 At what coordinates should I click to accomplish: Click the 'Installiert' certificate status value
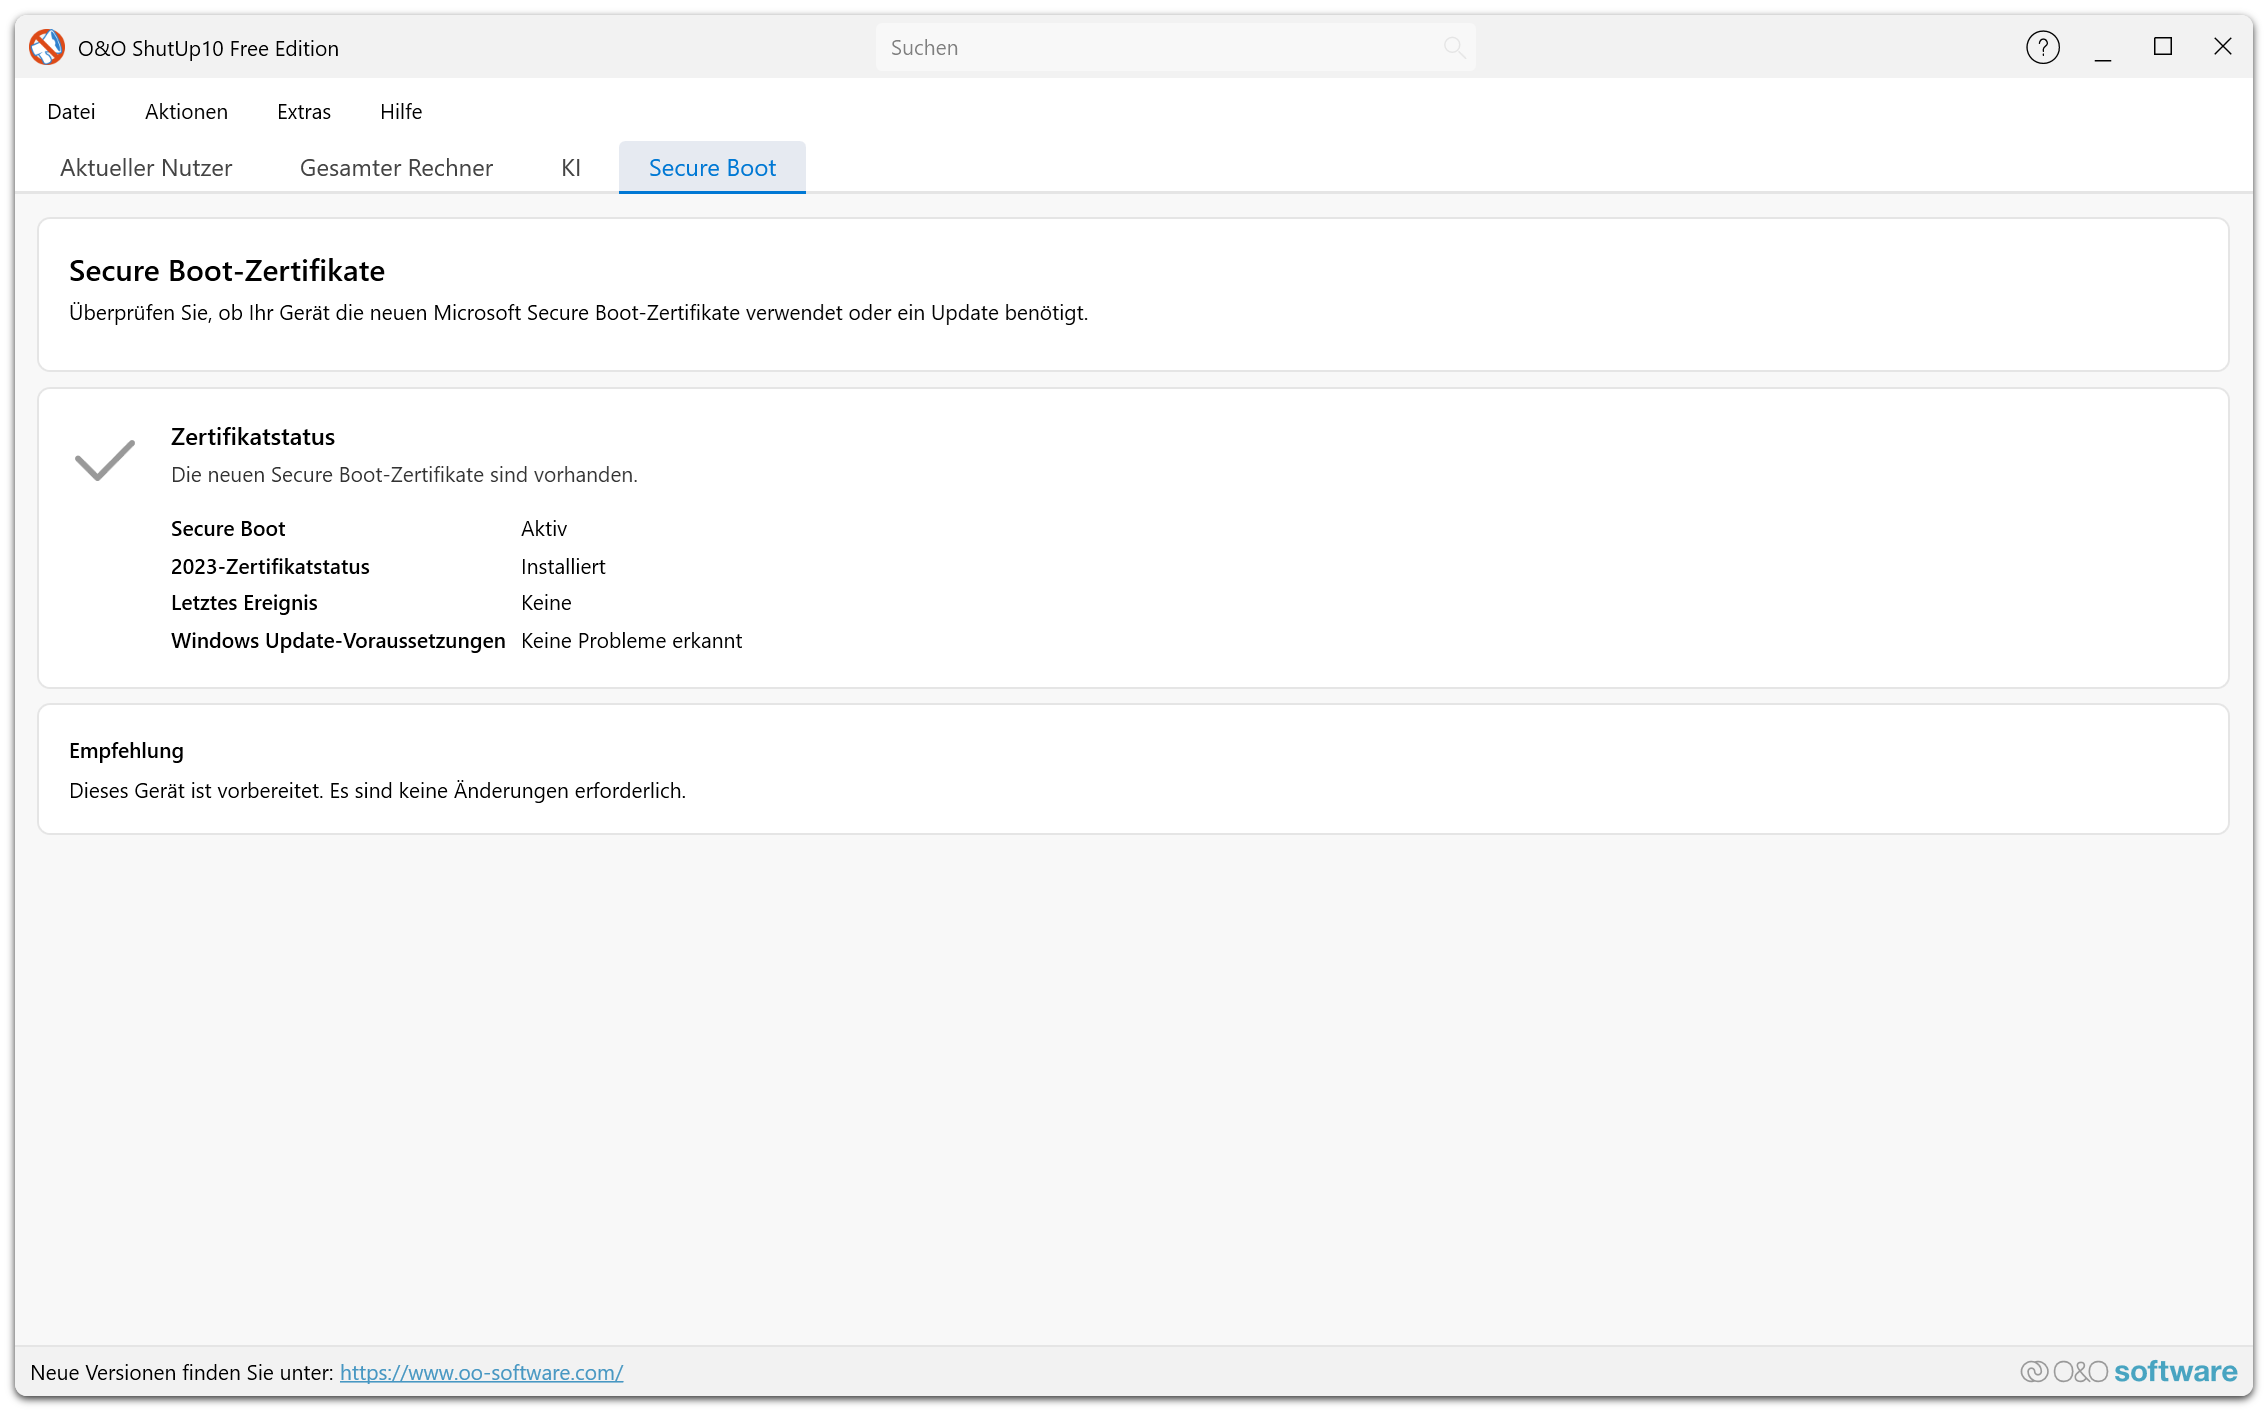coord(563,566)
